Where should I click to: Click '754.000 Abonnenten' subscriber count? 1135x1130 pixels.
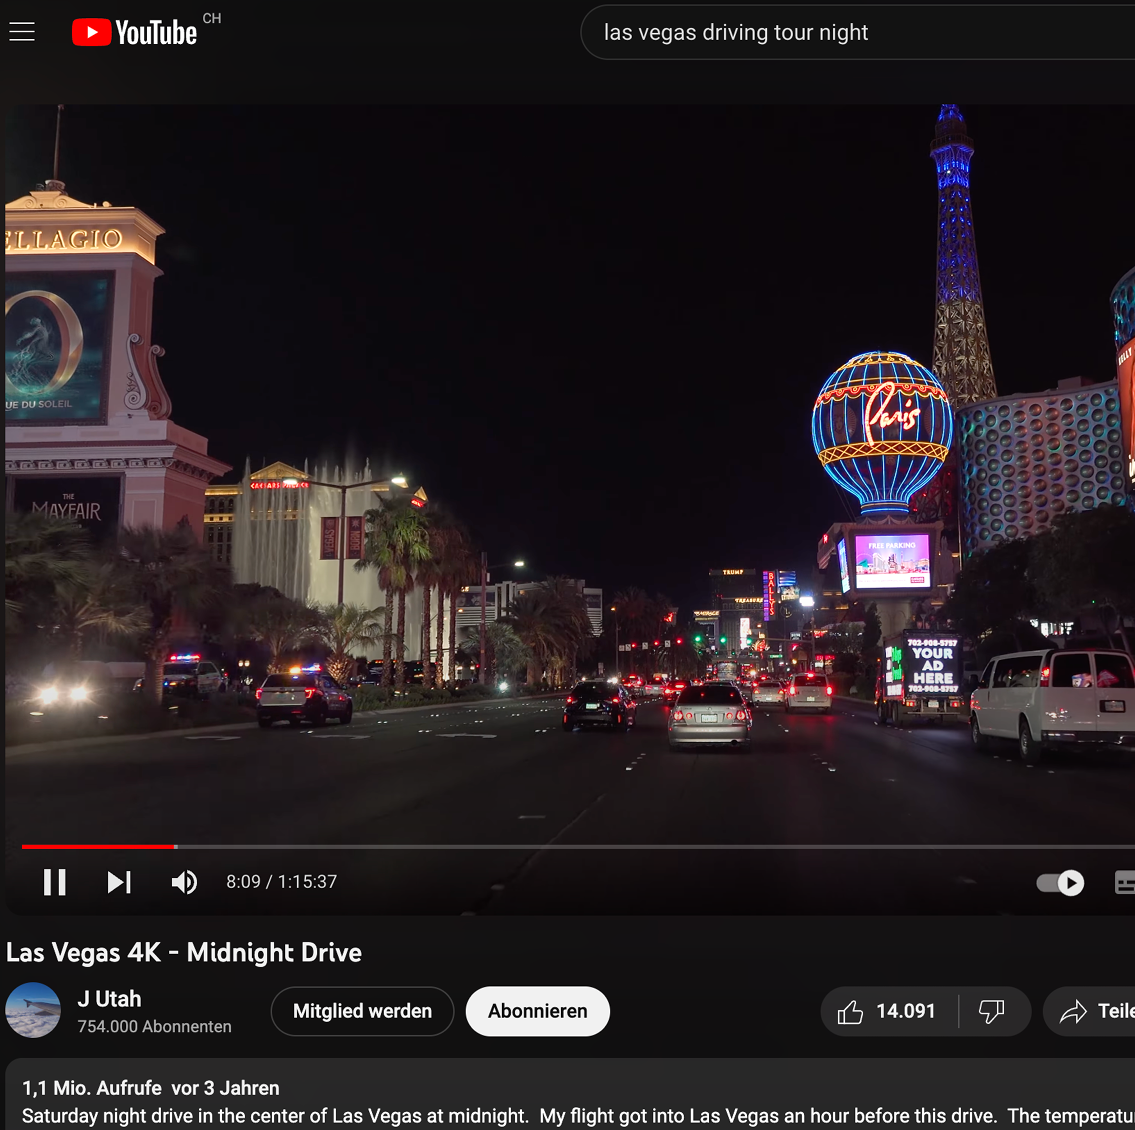[x=154, y=1026]
